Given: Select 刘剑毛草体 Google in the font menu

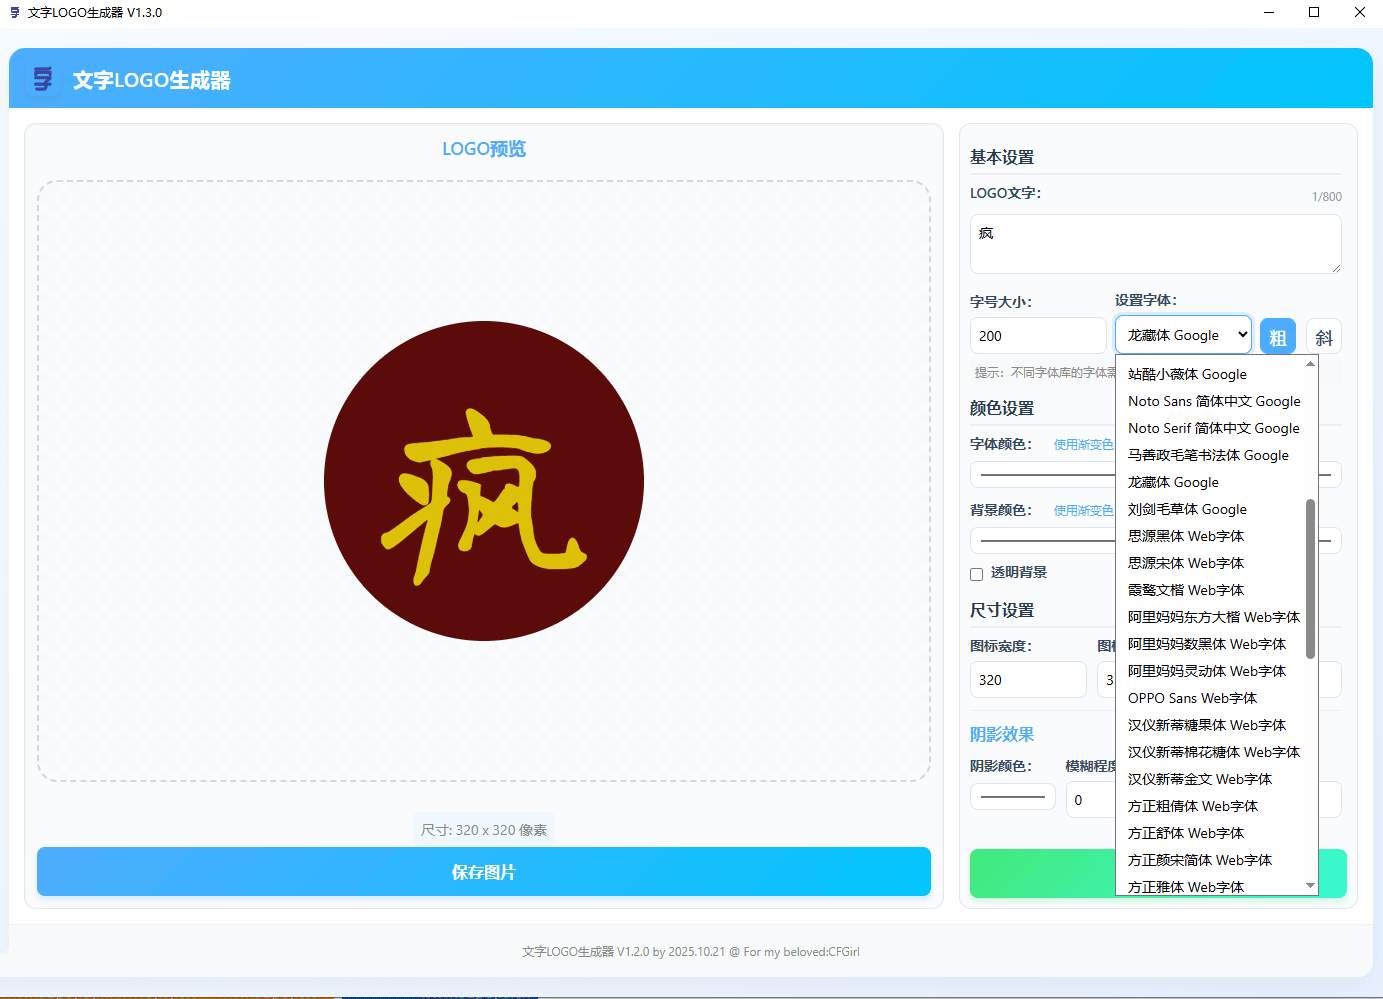Looking at the screenshot, I should point(1186,509).
